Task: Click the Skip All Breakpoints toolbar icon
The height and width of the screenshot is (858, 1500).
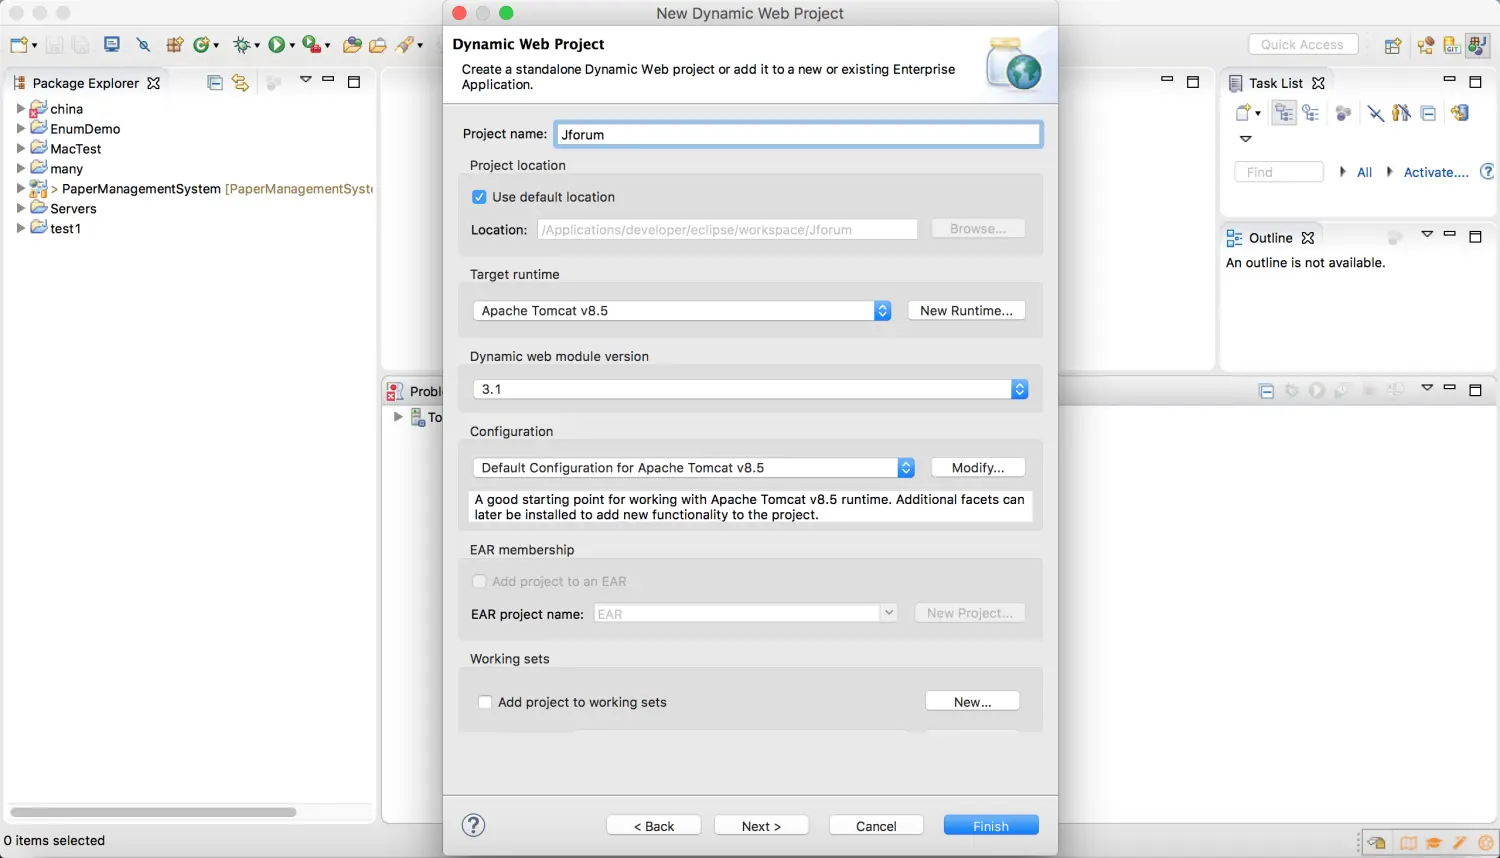Action: 143,45
